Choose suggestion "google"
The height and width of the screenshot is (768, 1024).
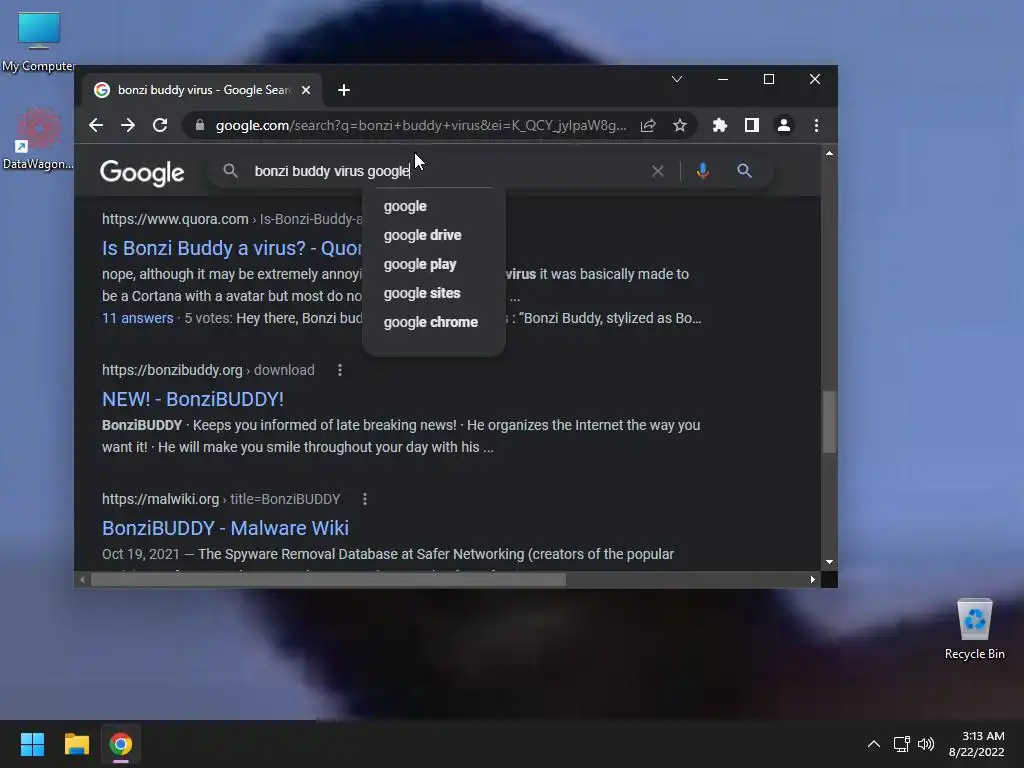point(405,206)
